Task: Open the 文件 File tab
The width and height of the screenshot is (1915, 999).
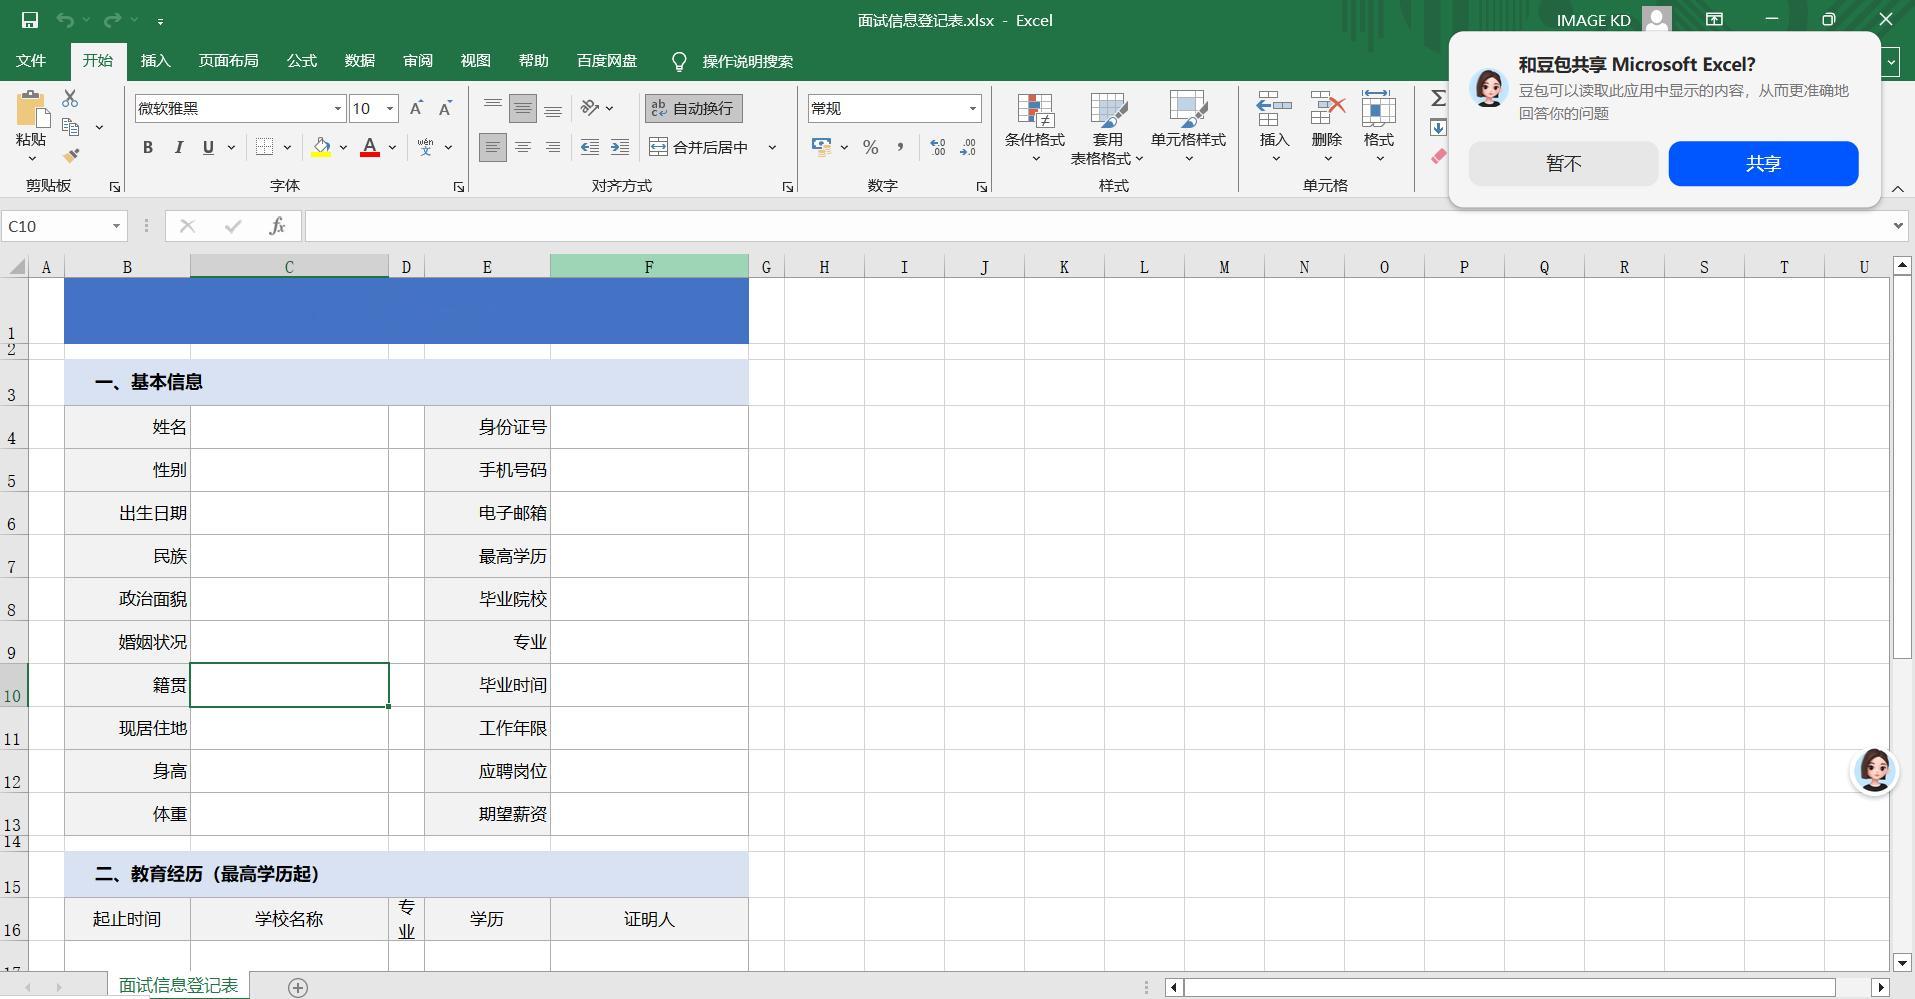Action: click(31, 61)
